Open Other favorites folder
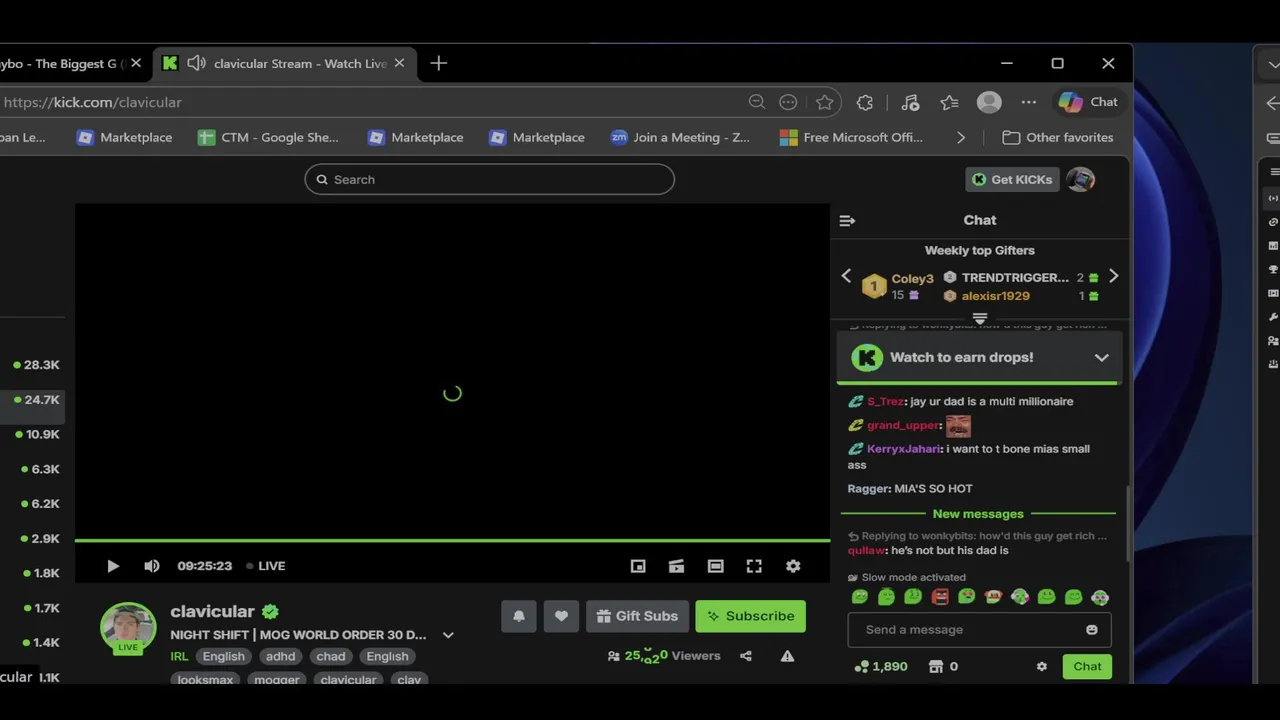This screenshot has width=1280, height=720. [1058, 138]
